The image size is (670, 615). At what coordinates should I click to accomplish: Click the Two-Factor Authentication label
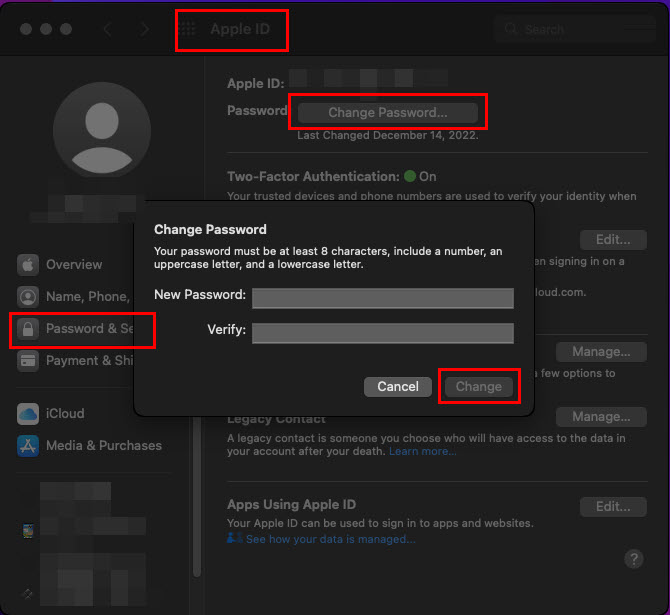click(x=313, y=177)
